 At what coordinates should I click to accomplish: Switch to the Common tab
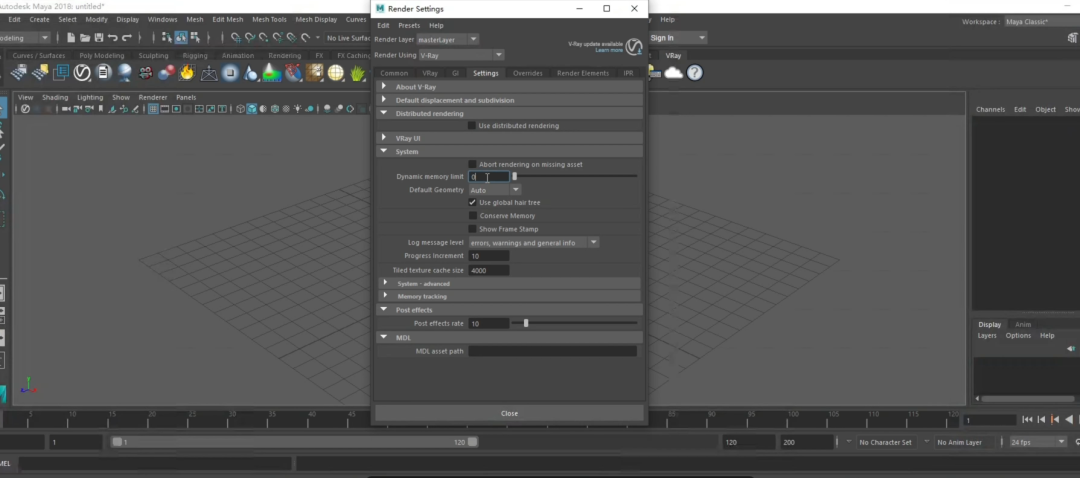[x=394, y=73]
